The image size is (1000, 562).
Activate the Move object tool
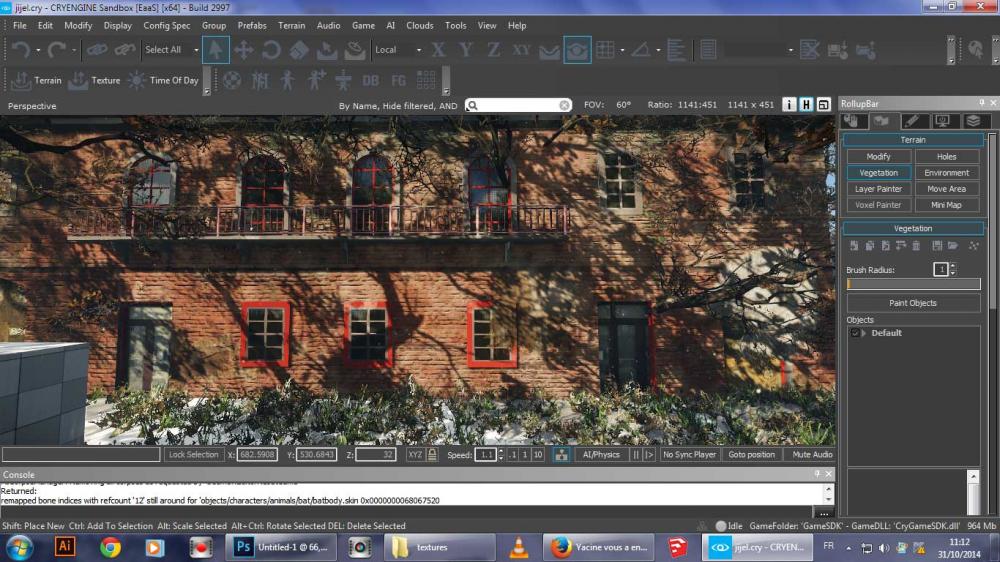[x=244, y=50]
